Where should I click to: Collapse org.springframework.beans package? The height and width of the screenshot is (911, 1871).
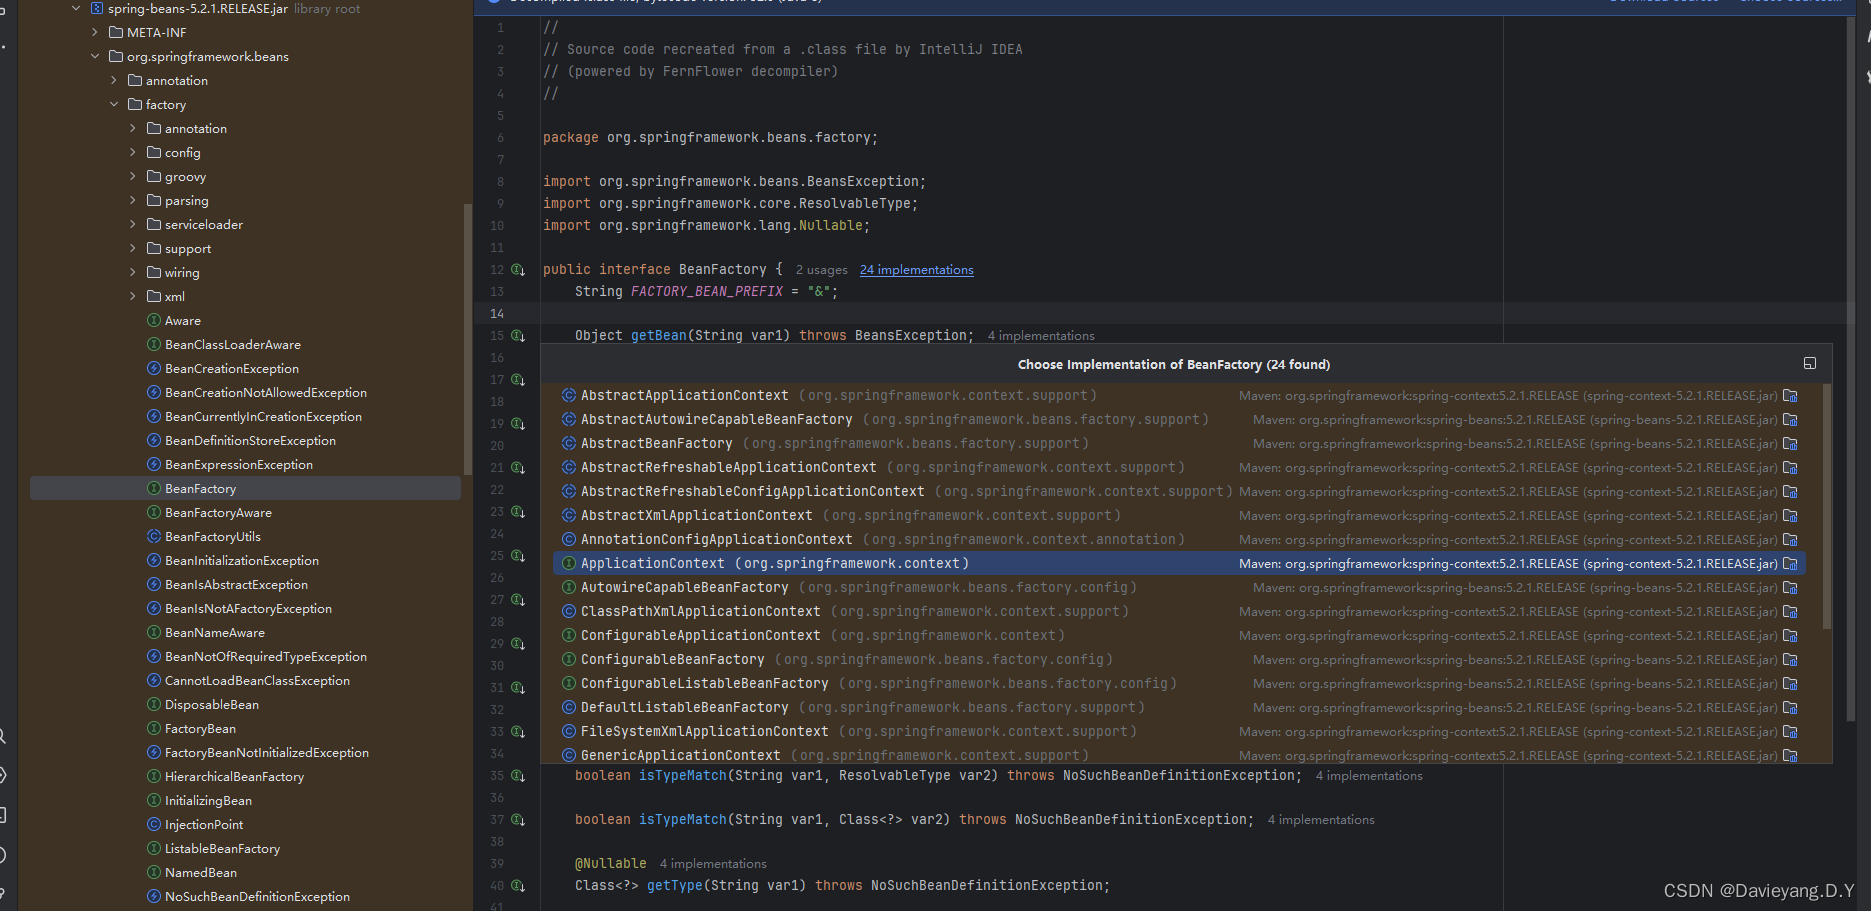[x=95, y=56]
